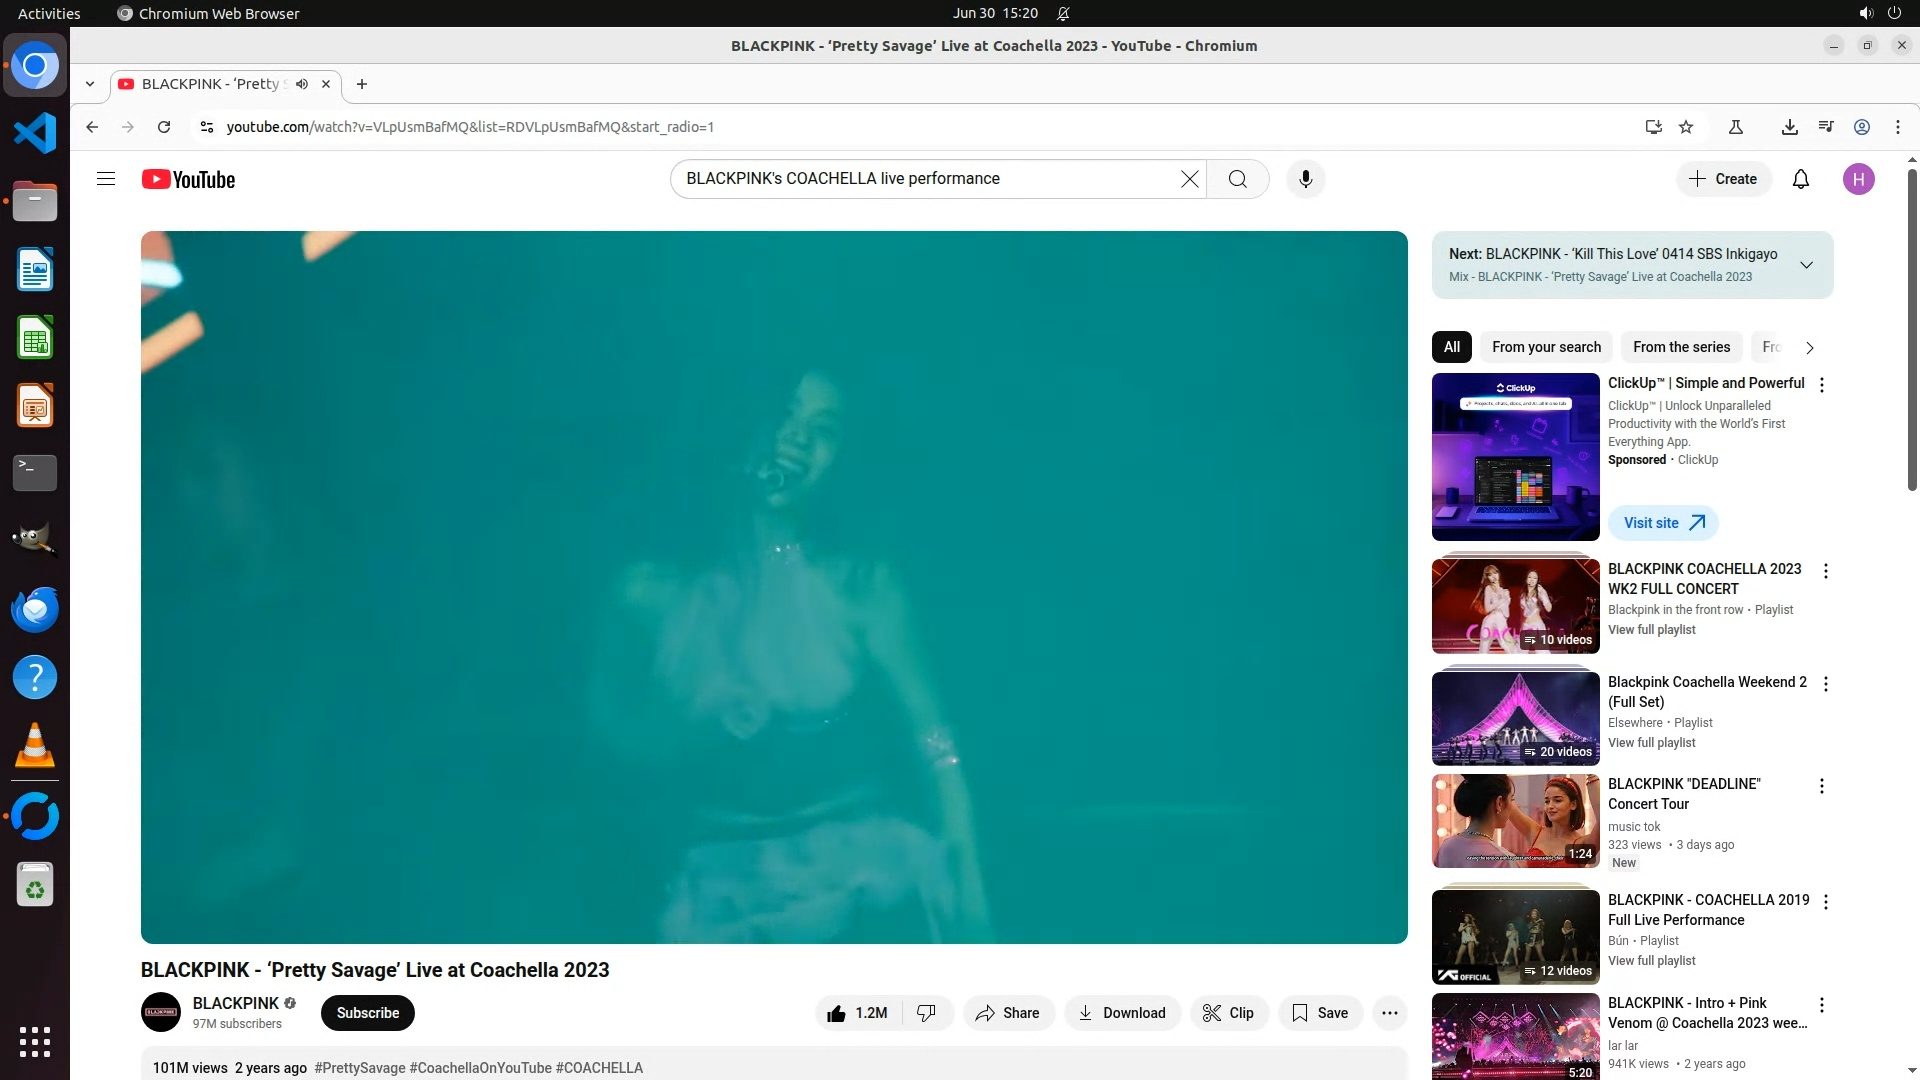
Task: Open the BLACKPINK DEADLINE Concert Tour thumbnail
Action: [x=1515, y=821]
